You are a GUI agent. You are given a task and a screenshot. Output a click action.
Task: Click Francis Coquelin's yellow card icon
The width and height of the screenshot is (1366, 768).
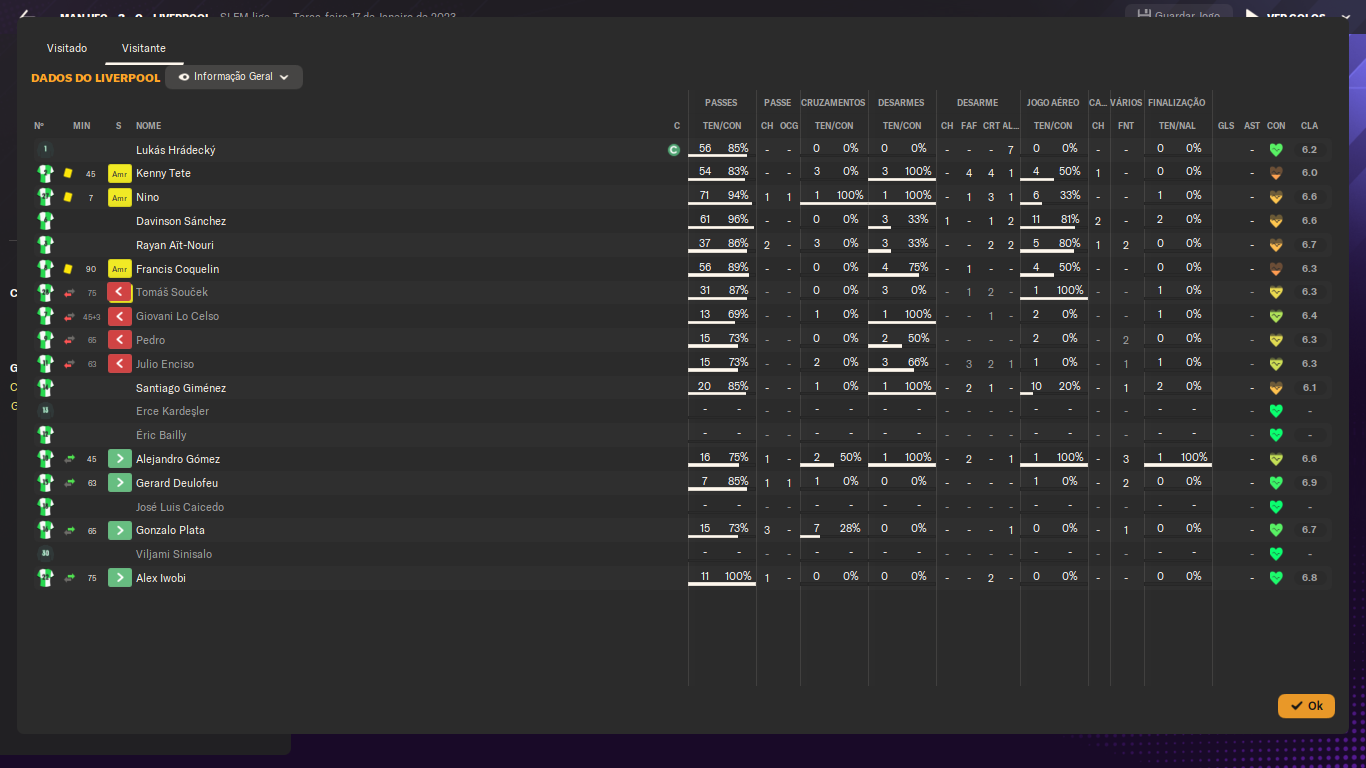tap(68, 269)
